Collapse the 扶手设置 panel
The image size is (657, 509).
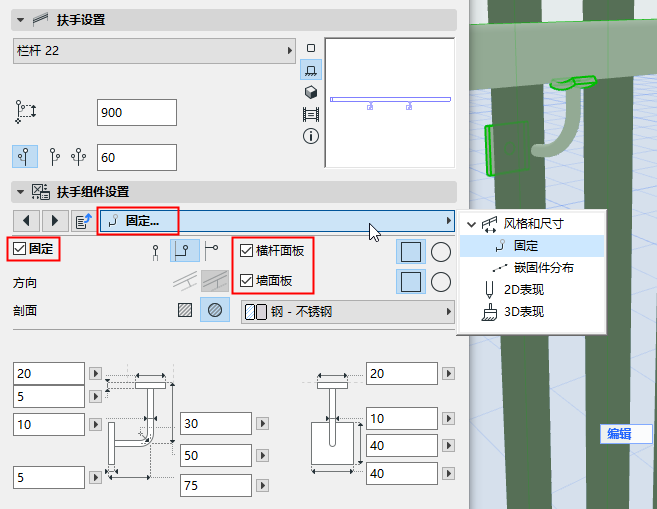coord(20,20)
